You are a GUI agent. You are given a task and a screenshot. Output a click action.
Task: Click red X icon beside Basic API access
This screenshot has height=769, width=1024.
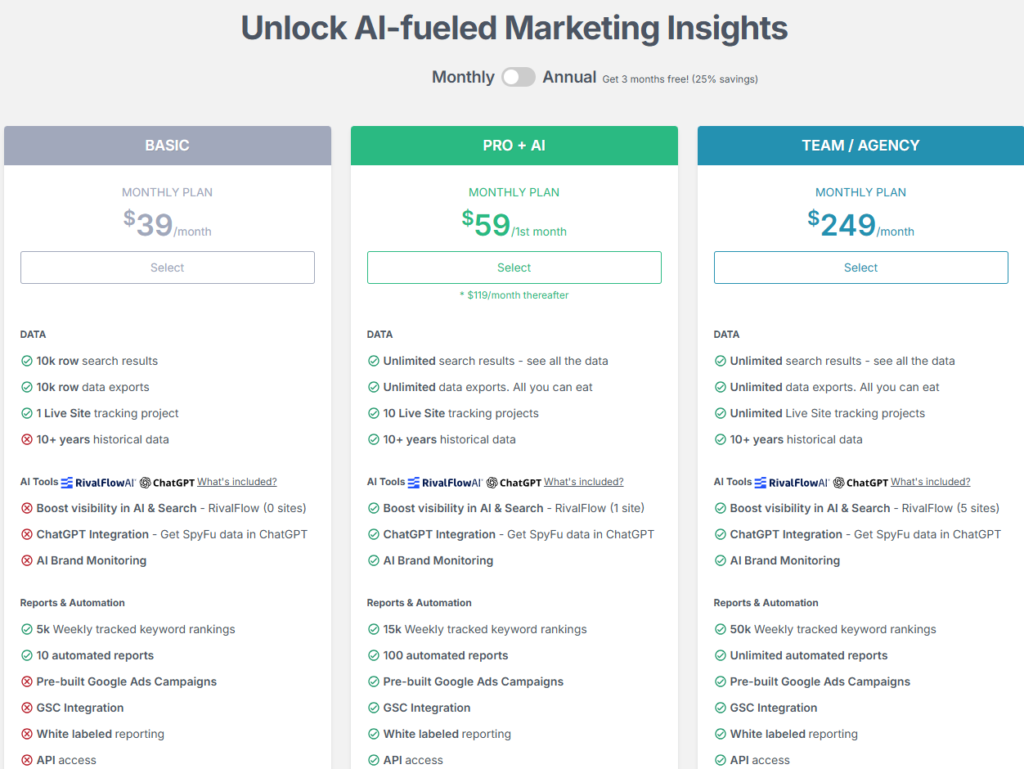[27, 760]
